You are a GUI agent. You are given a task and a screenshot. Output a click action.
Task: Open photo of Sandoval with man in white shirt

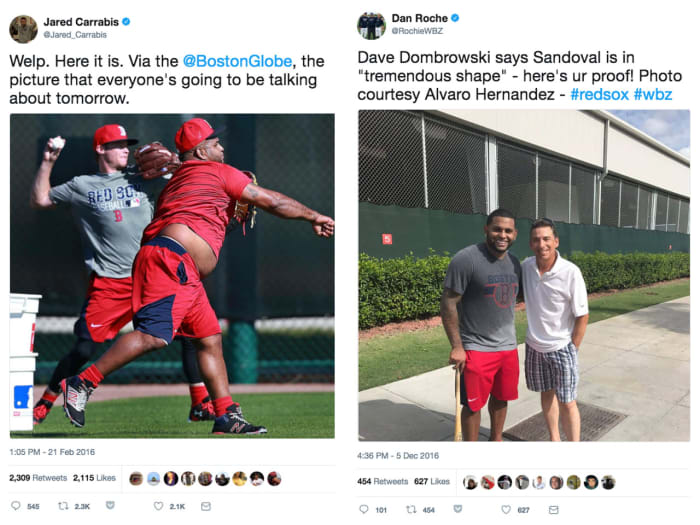pos(524,275)
